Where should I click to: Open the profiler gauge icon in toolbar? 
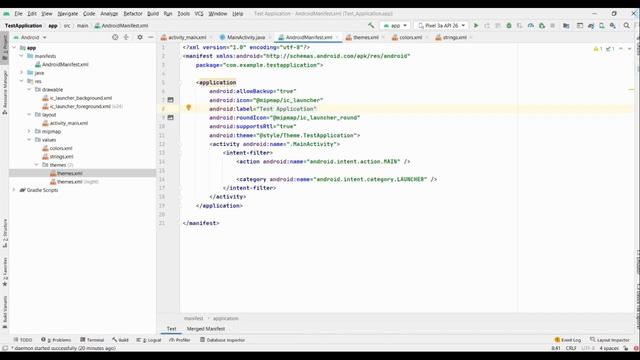pos(531,25)
